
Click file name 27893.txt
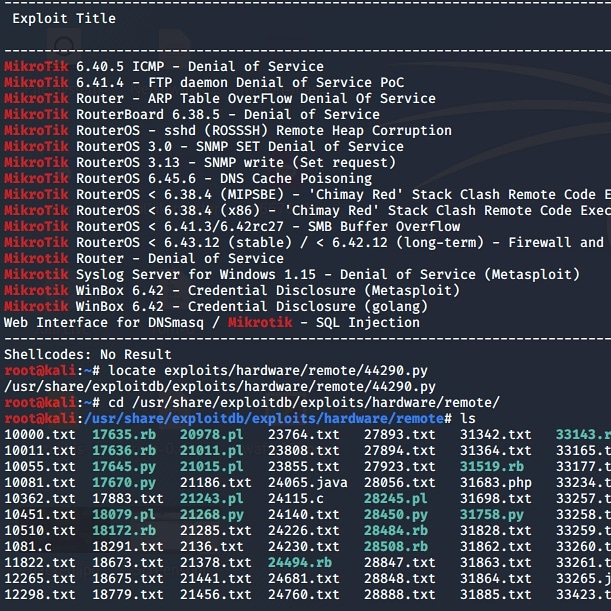399,434
